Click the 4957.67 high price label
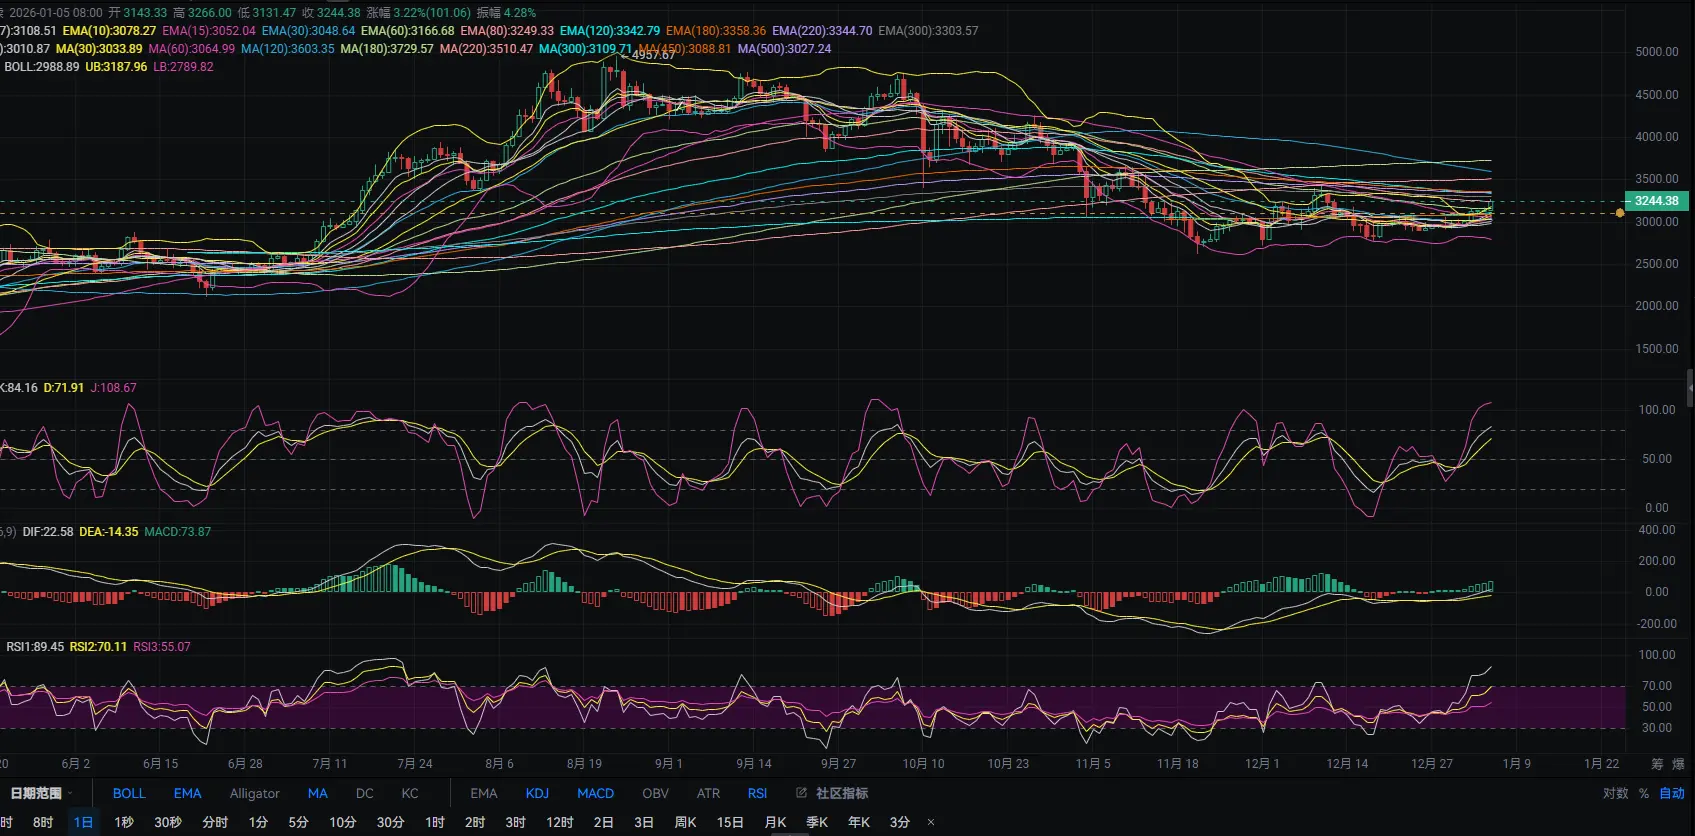 (x=653, y=55)
